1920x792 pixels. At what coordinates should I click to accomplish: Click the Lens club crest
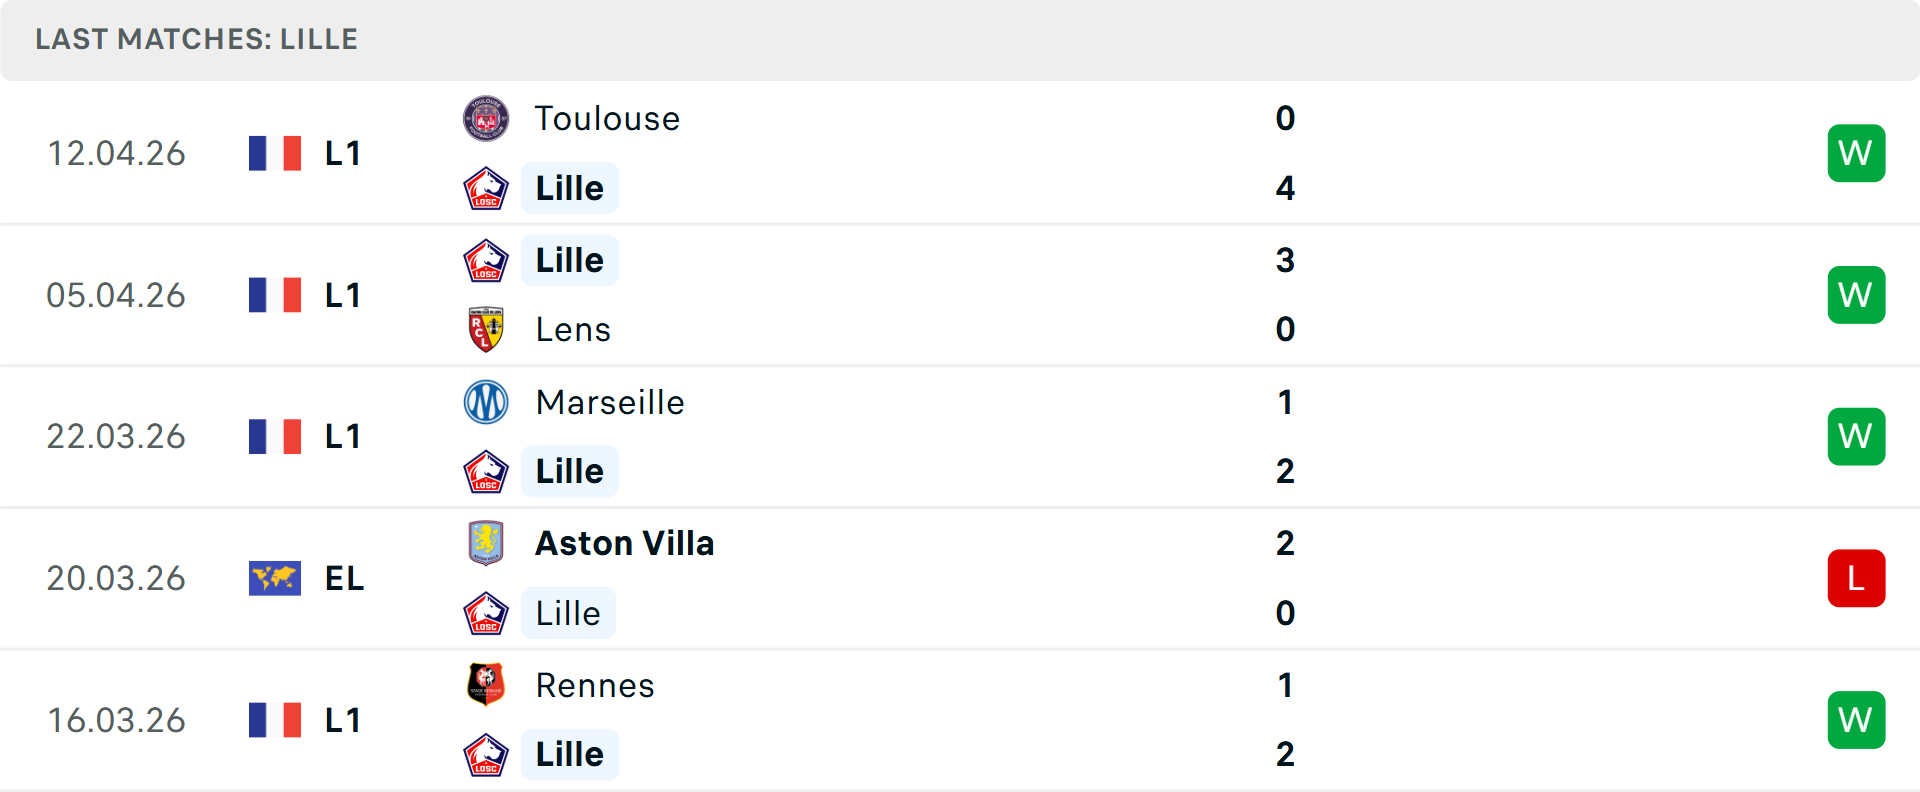[486, 329]
